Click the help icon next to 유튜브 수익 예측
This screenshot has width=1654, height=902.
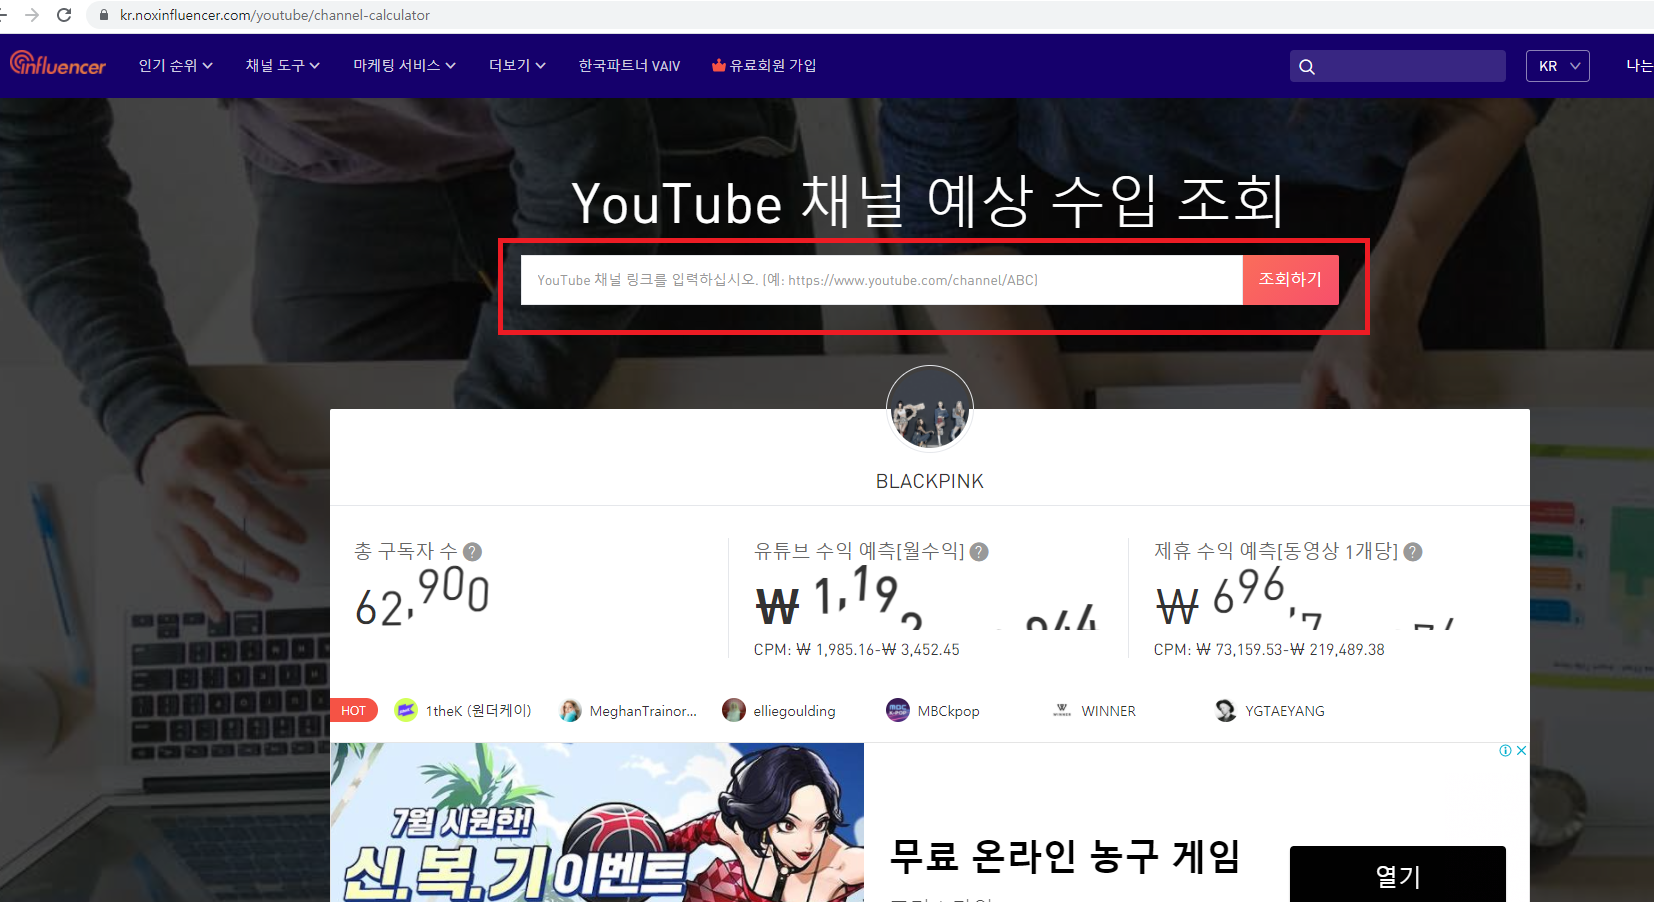tap(980, 551)
